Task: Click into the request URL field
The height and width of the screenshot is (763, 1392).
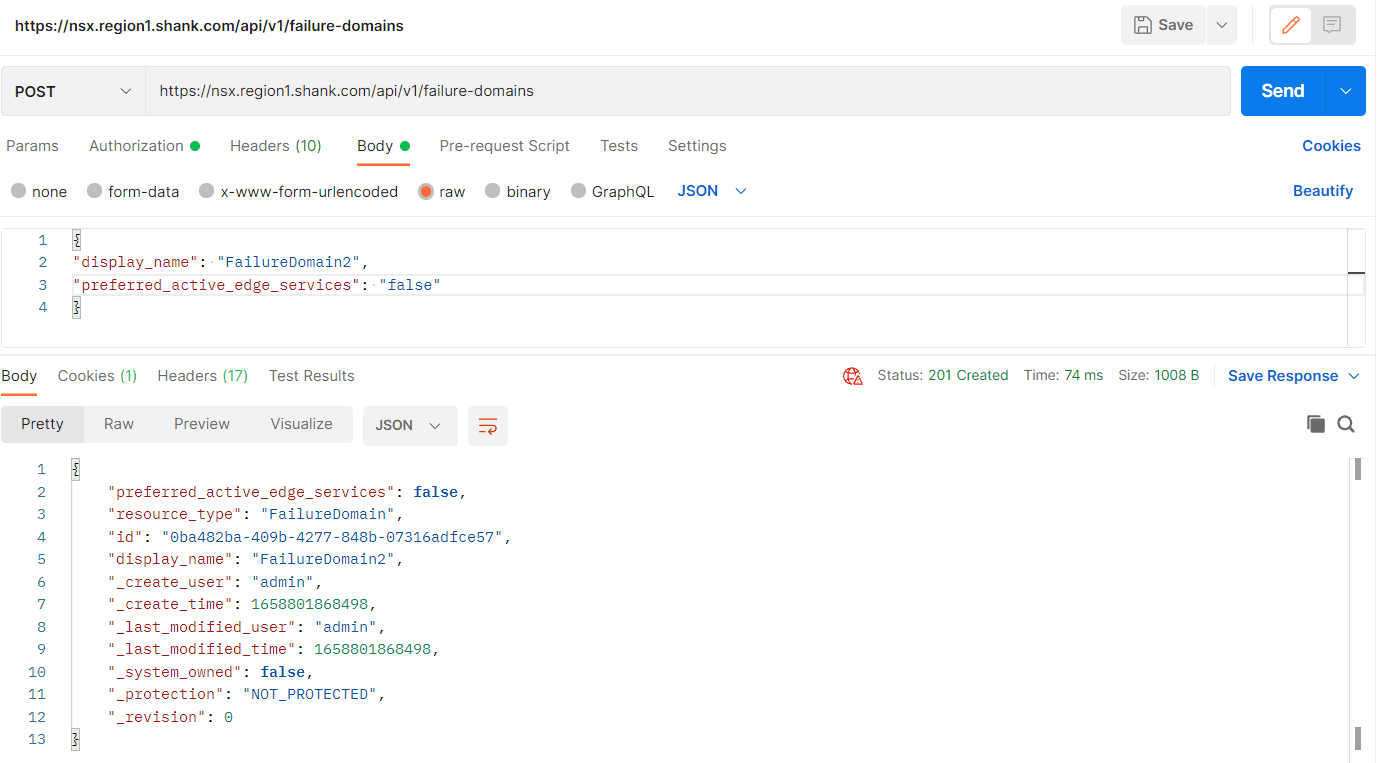Action: [x=688, y=91]
